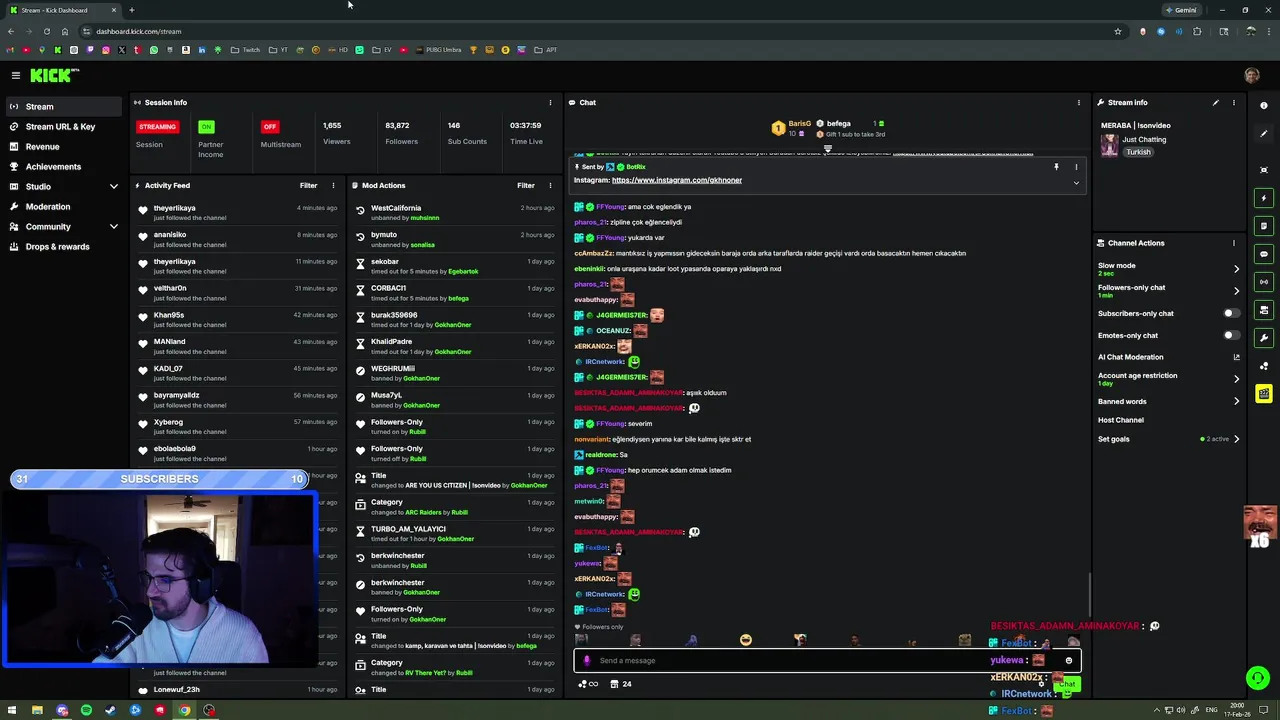Toggle Subscribers-only chat switch
Image resolution: width=1280 pixels, height=720 pixels.
(1231, 313)
